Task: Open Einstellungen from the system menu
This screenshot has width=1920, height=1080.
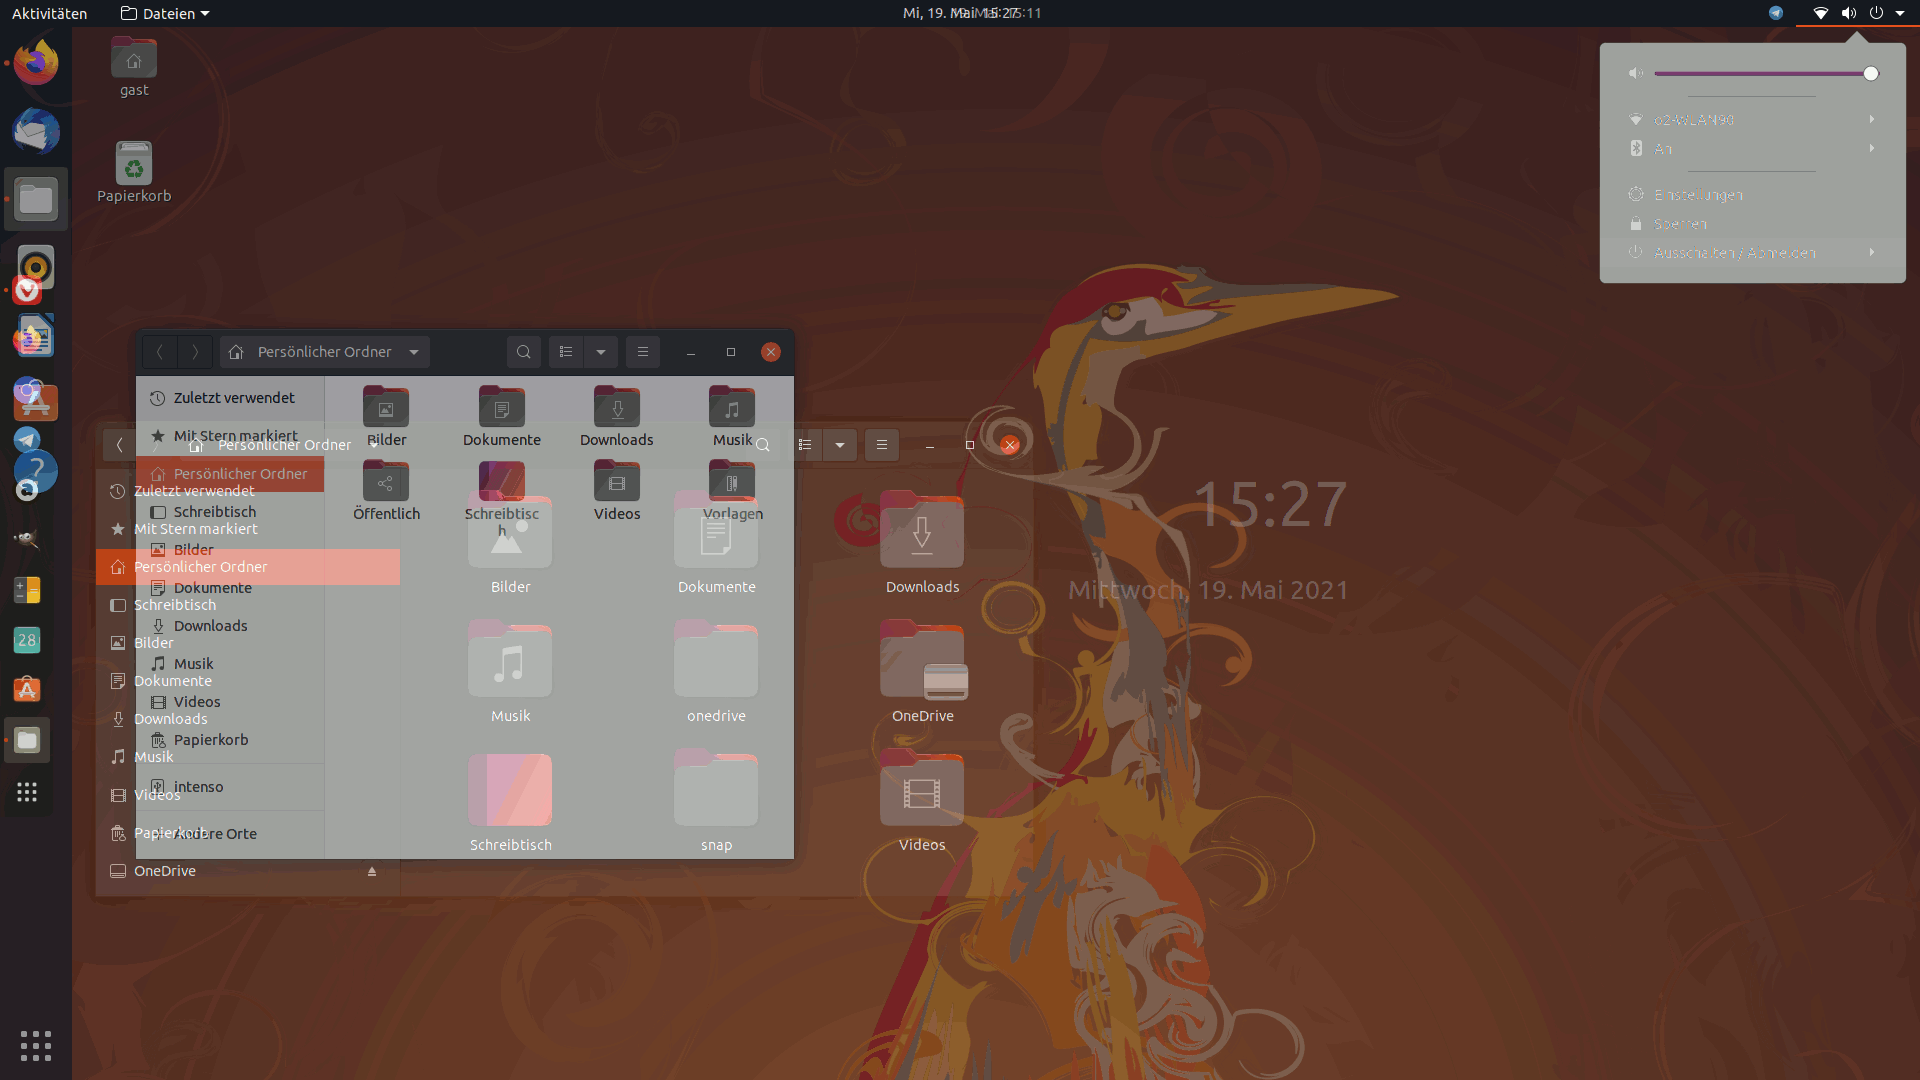Action: 1700,194
